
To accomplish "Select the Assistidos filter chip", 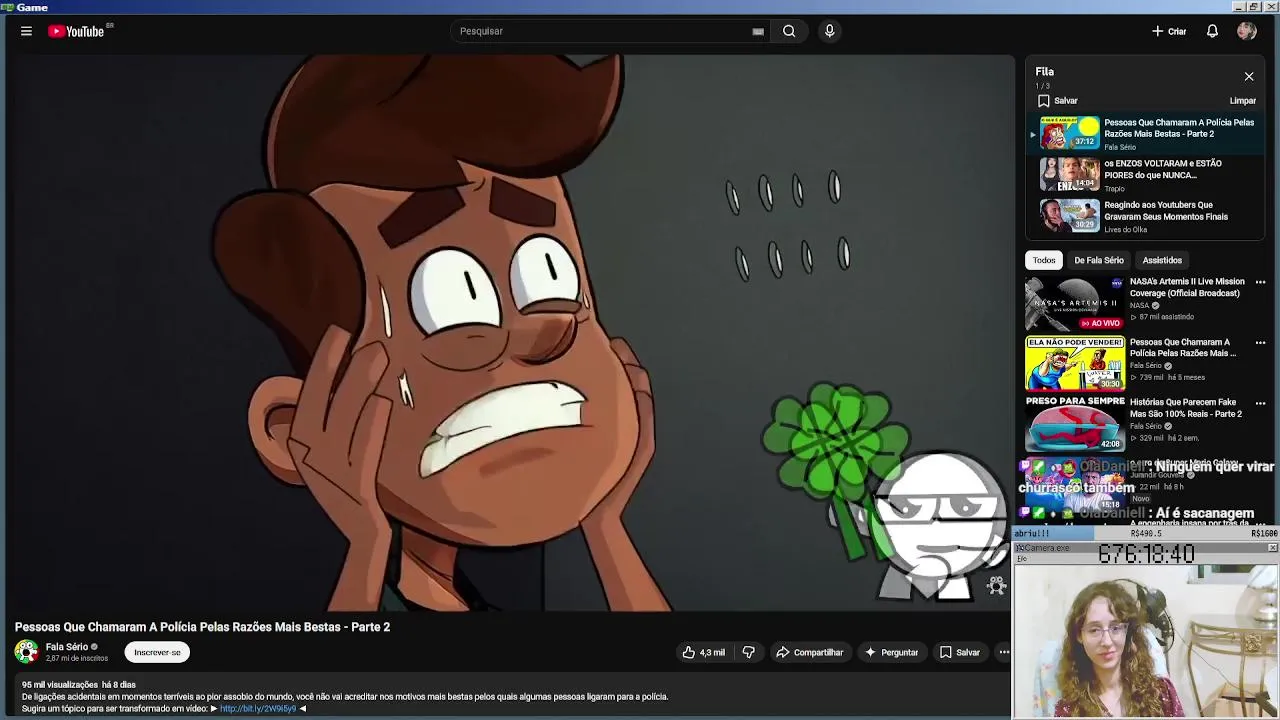I will [1162, 260].
